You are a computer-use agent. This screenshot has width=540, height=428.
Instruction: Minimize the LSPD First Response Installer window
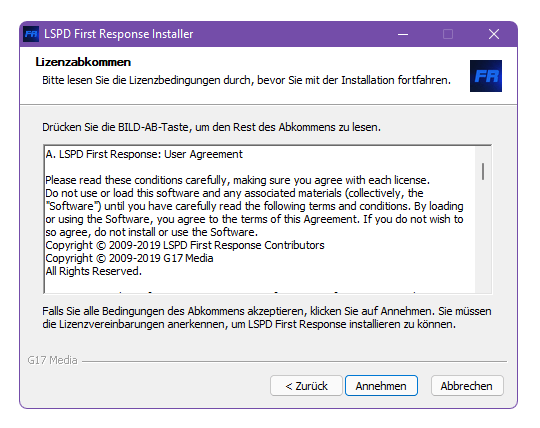[403, 34]
